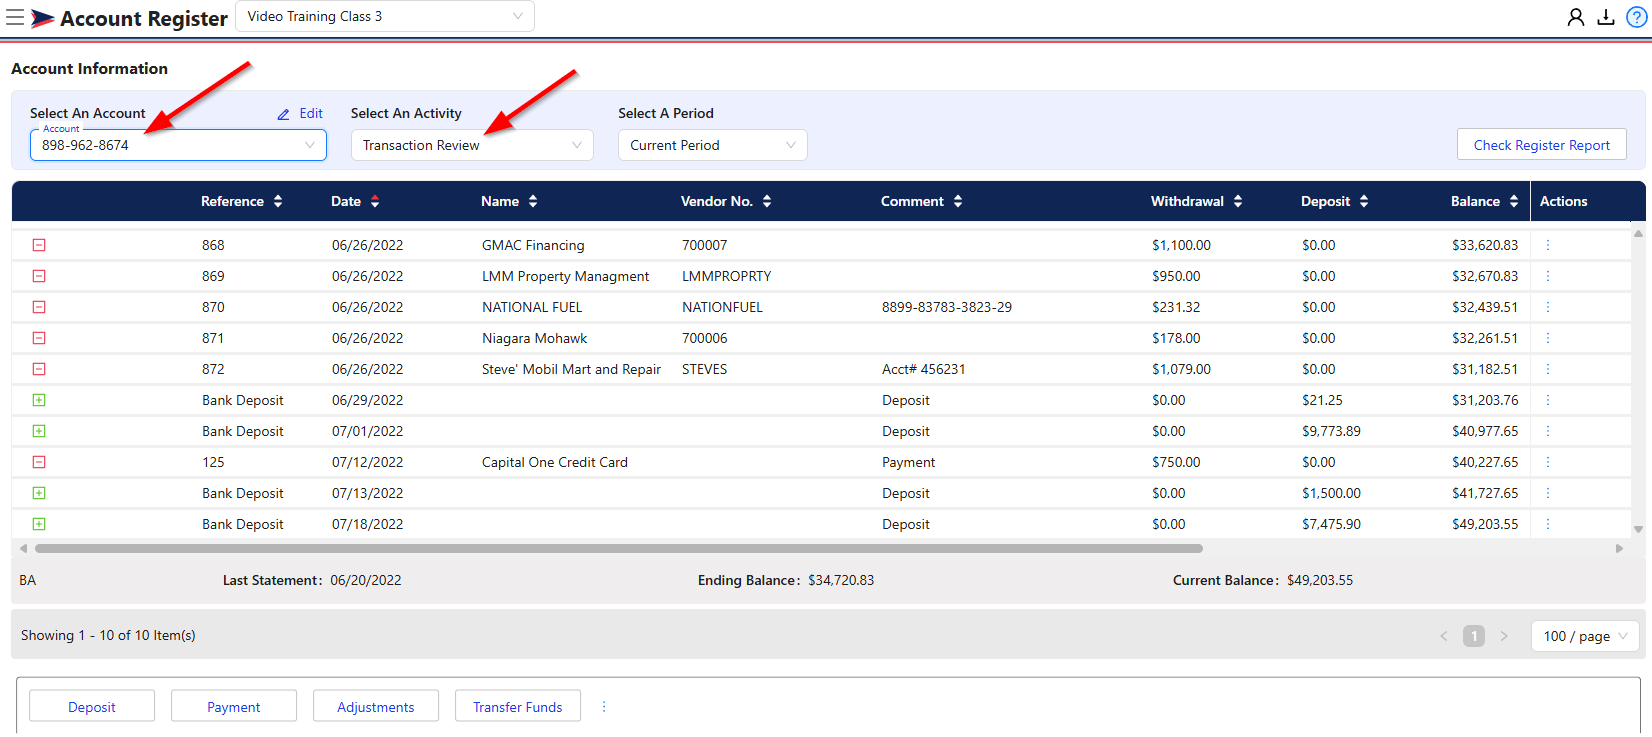
Task: Open actions menu for $7,475.90 deposit row
Action: (1548, 524)
